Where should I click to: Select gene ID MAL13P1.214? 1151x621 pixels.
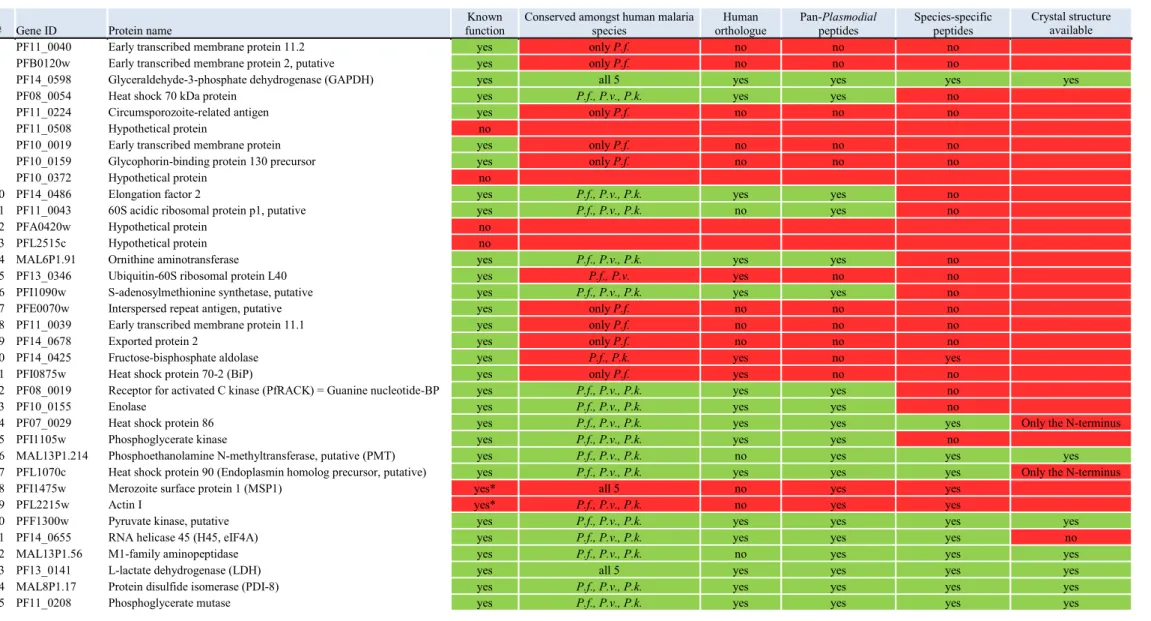pos(52,456)
